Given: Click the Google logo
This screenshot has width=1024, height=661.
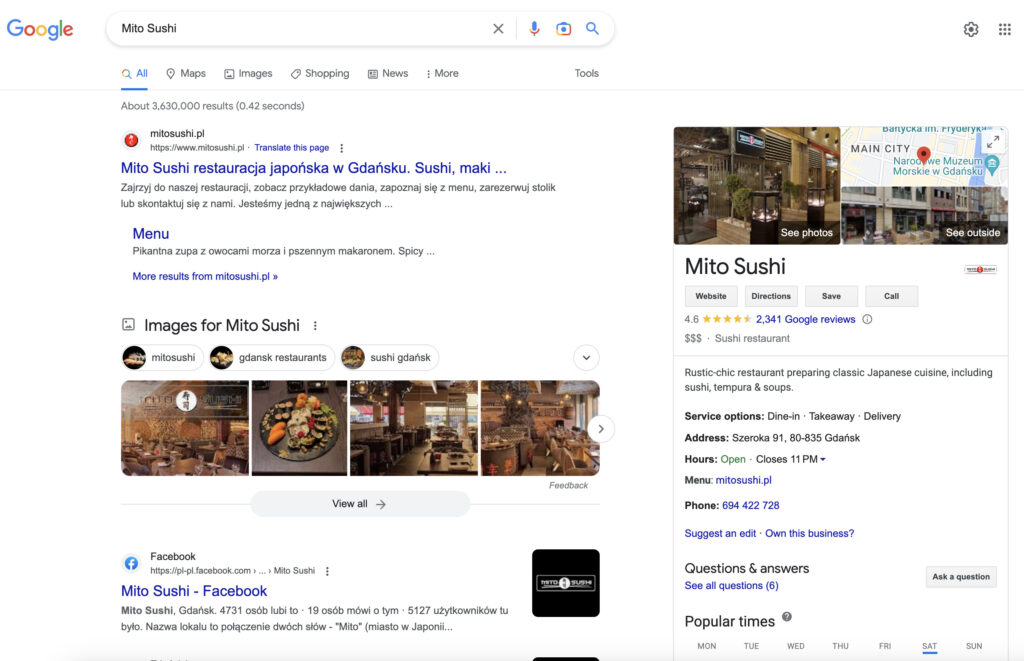Looking at the screenshot, I should pyautogui.click(x=40, y=29).
